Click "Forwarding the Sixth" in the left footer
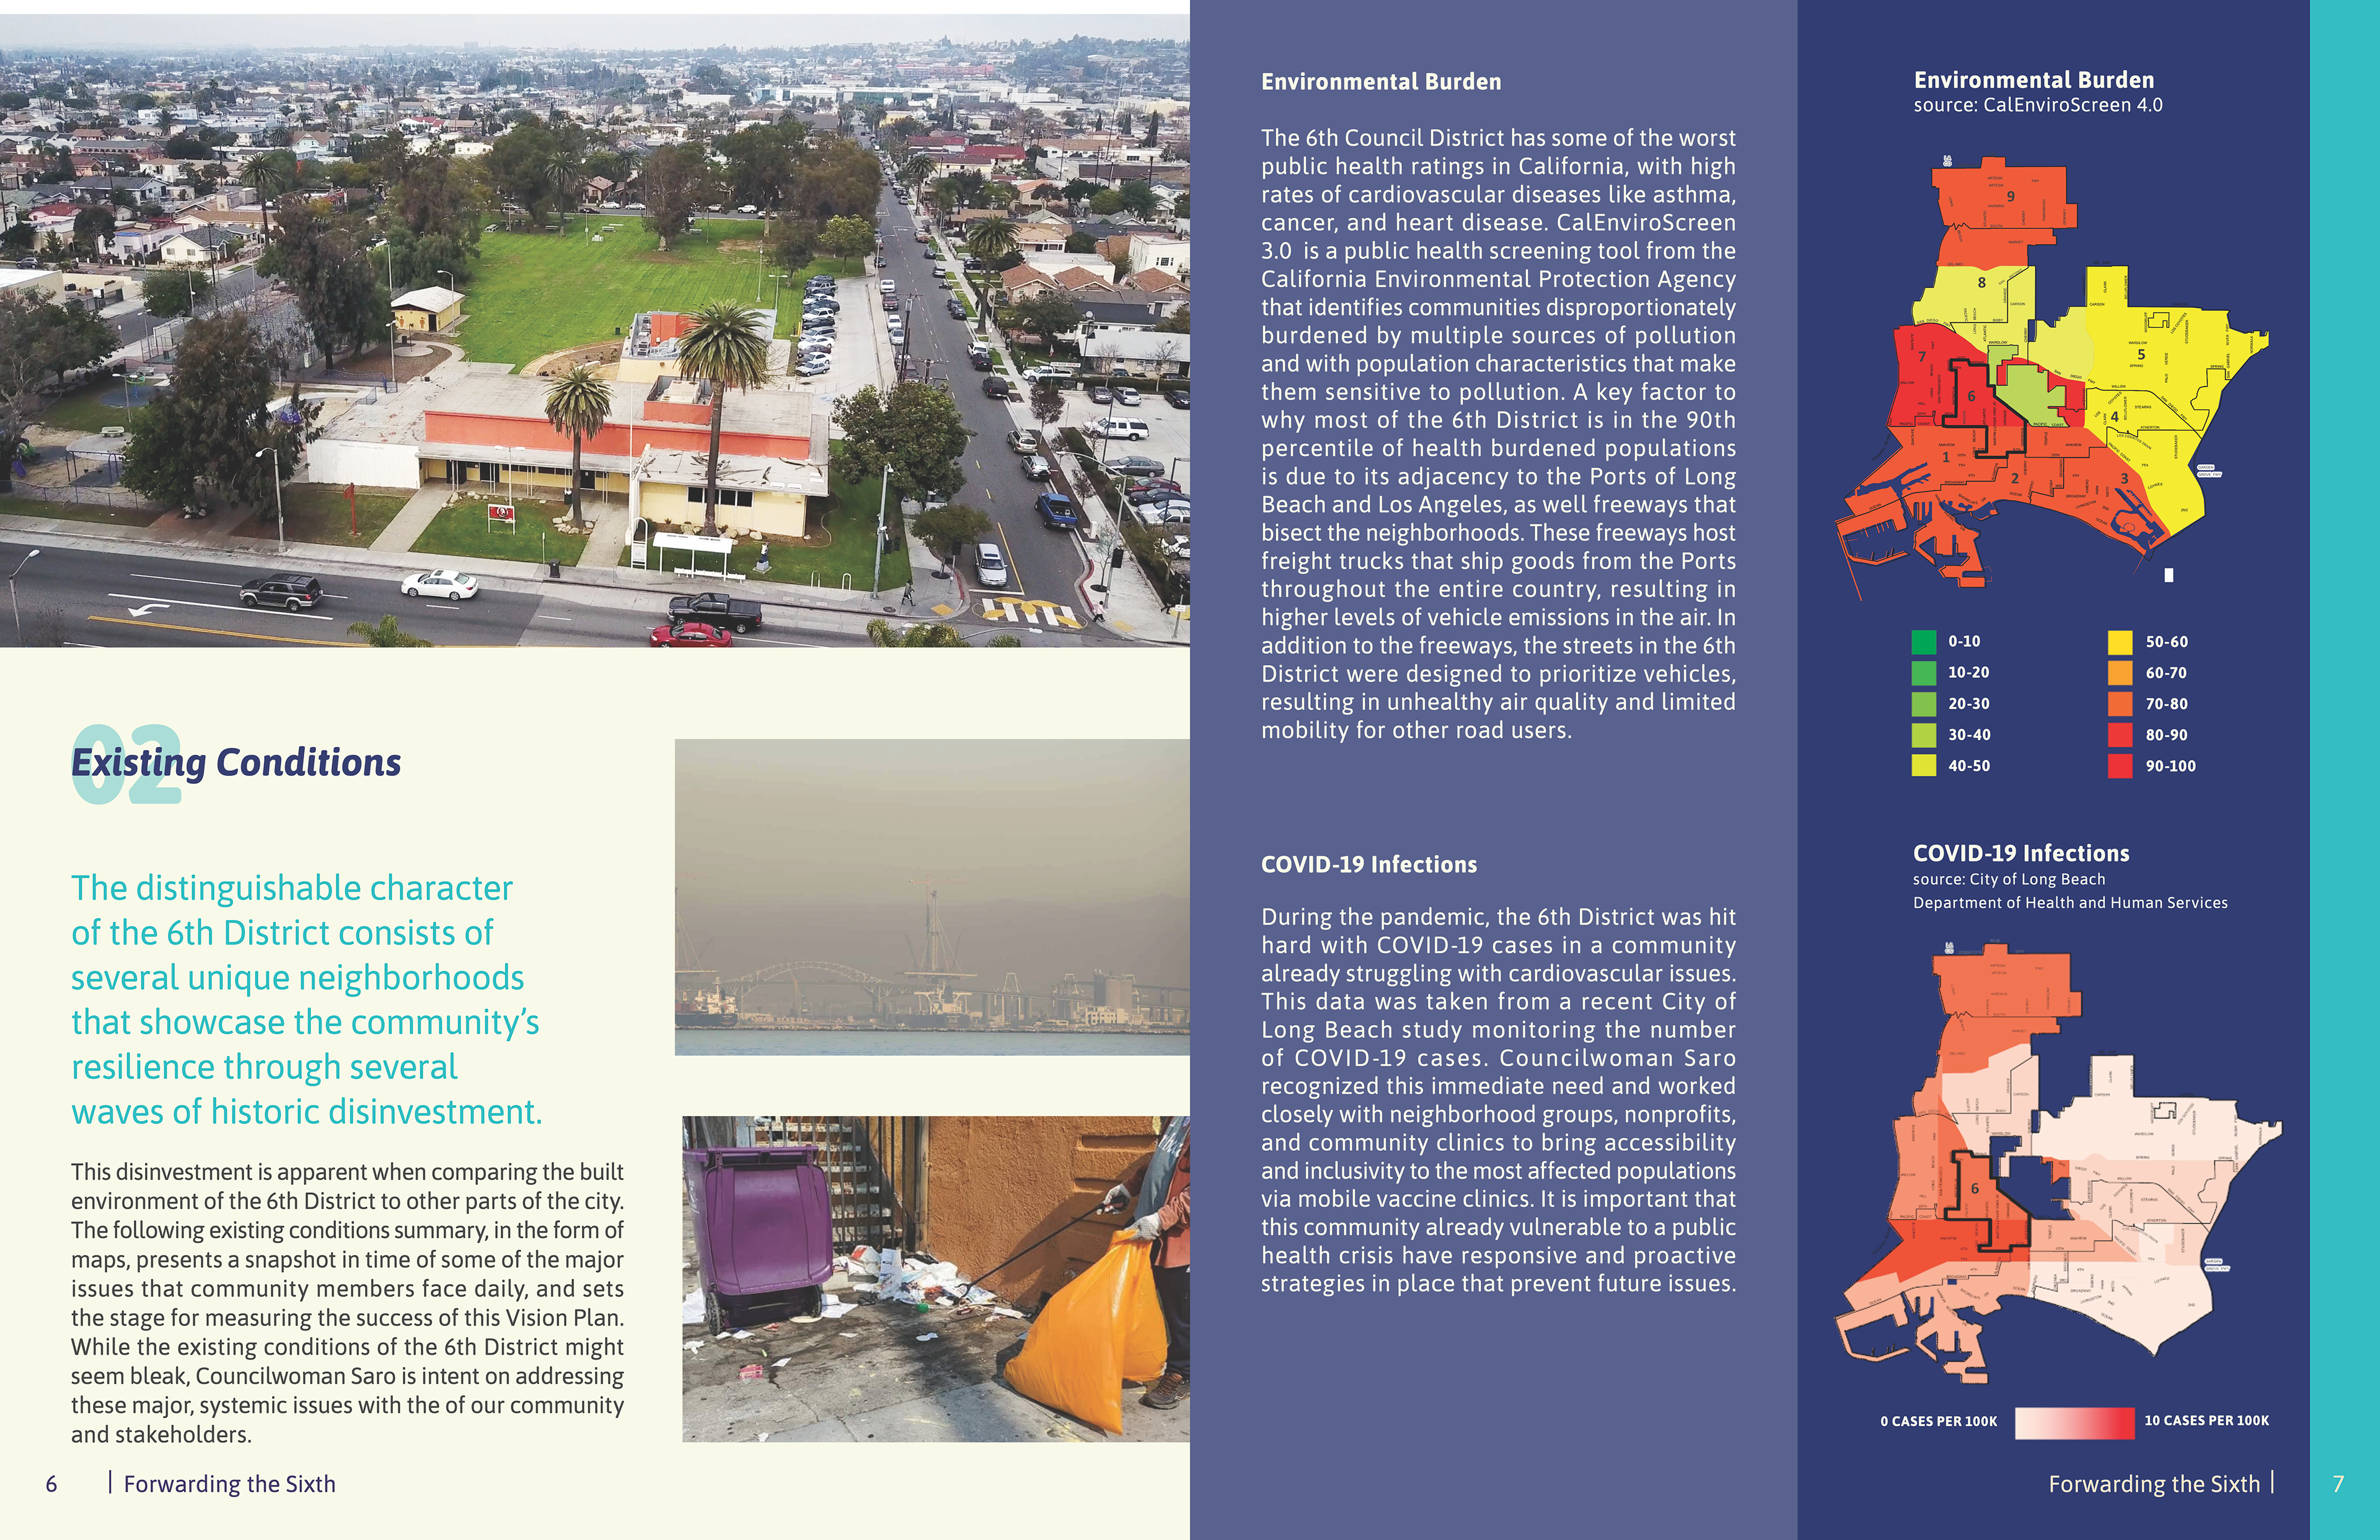 [229, 1484]
